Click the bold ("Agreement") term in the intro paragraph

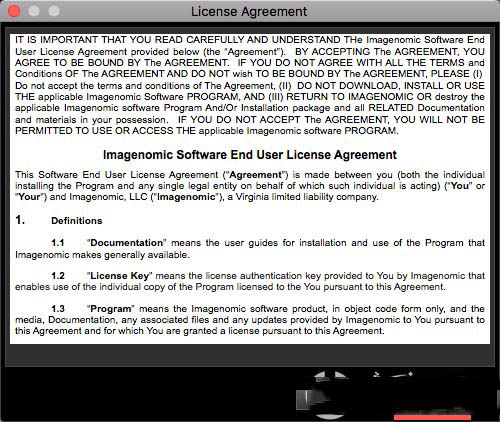click(255, 175)
